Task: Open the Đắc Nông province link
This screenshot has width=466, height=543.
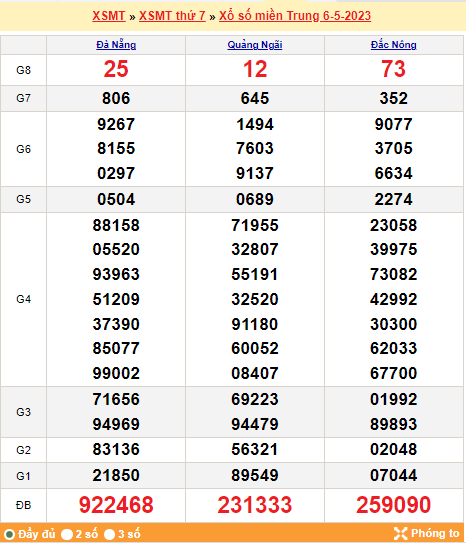Action: (x=394, y=45)
